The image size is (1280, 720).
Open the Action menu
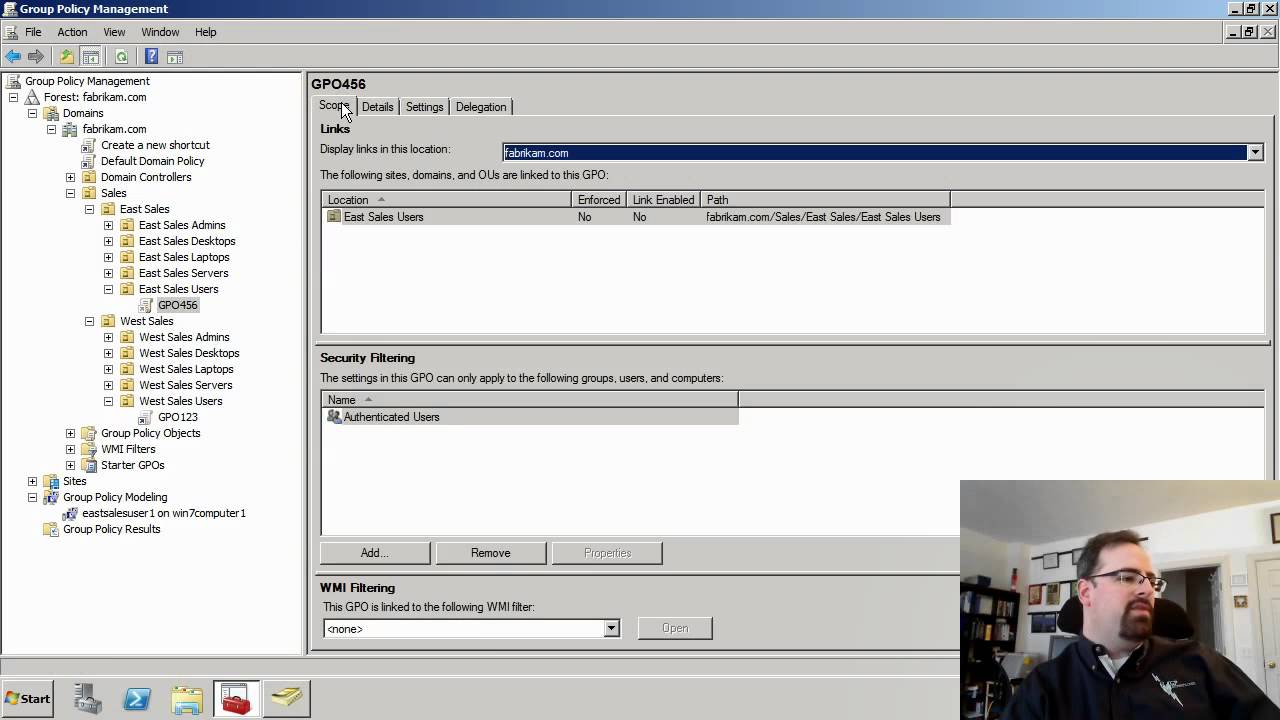[72, 32]
